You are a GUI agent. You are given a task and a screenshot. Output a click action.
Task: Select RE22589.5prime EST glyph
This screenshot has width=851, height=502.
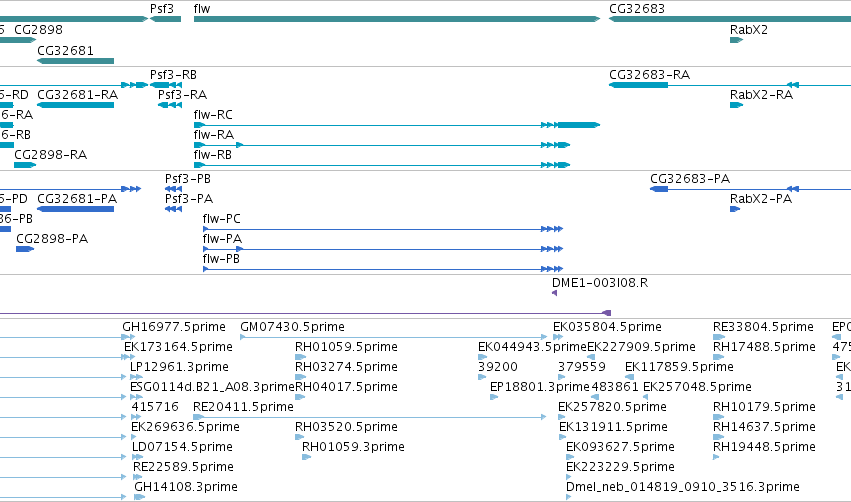click(138, 477)
